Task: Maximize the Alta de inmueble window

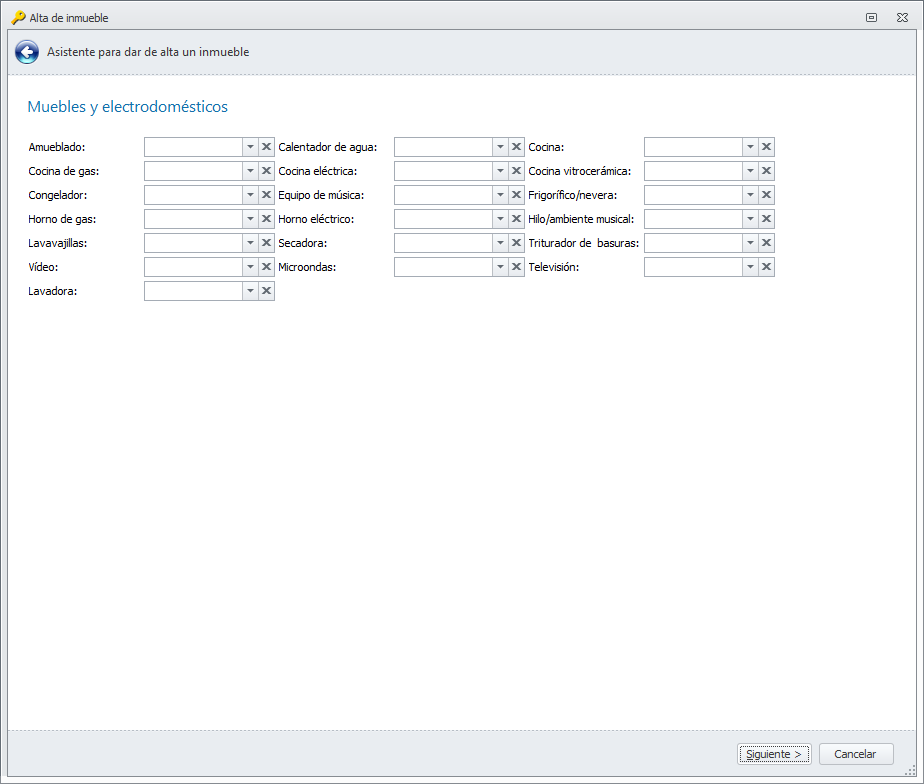Action: pos(871,18)
